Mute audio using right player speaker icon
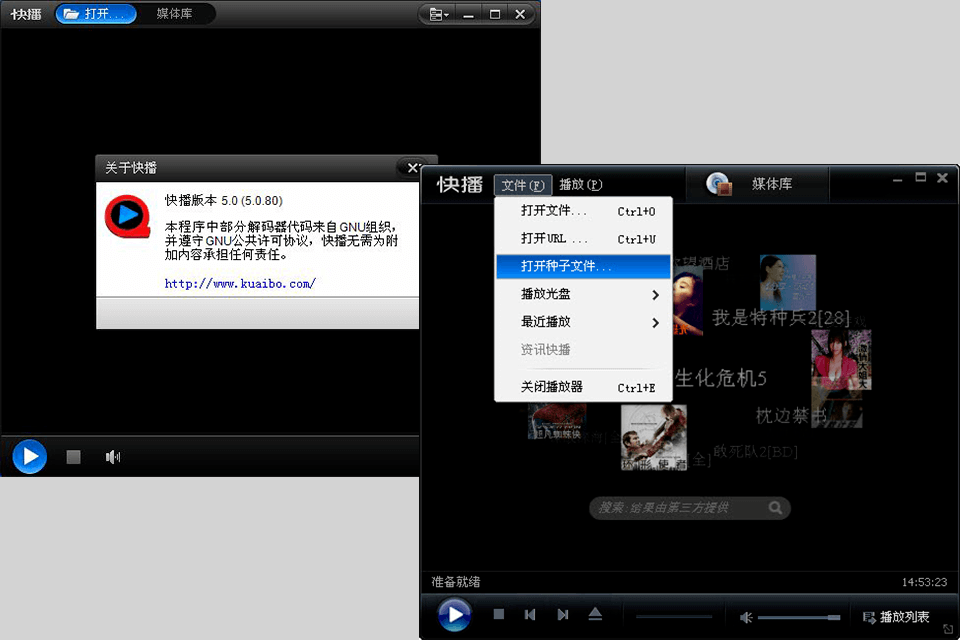 pos(746,617)
